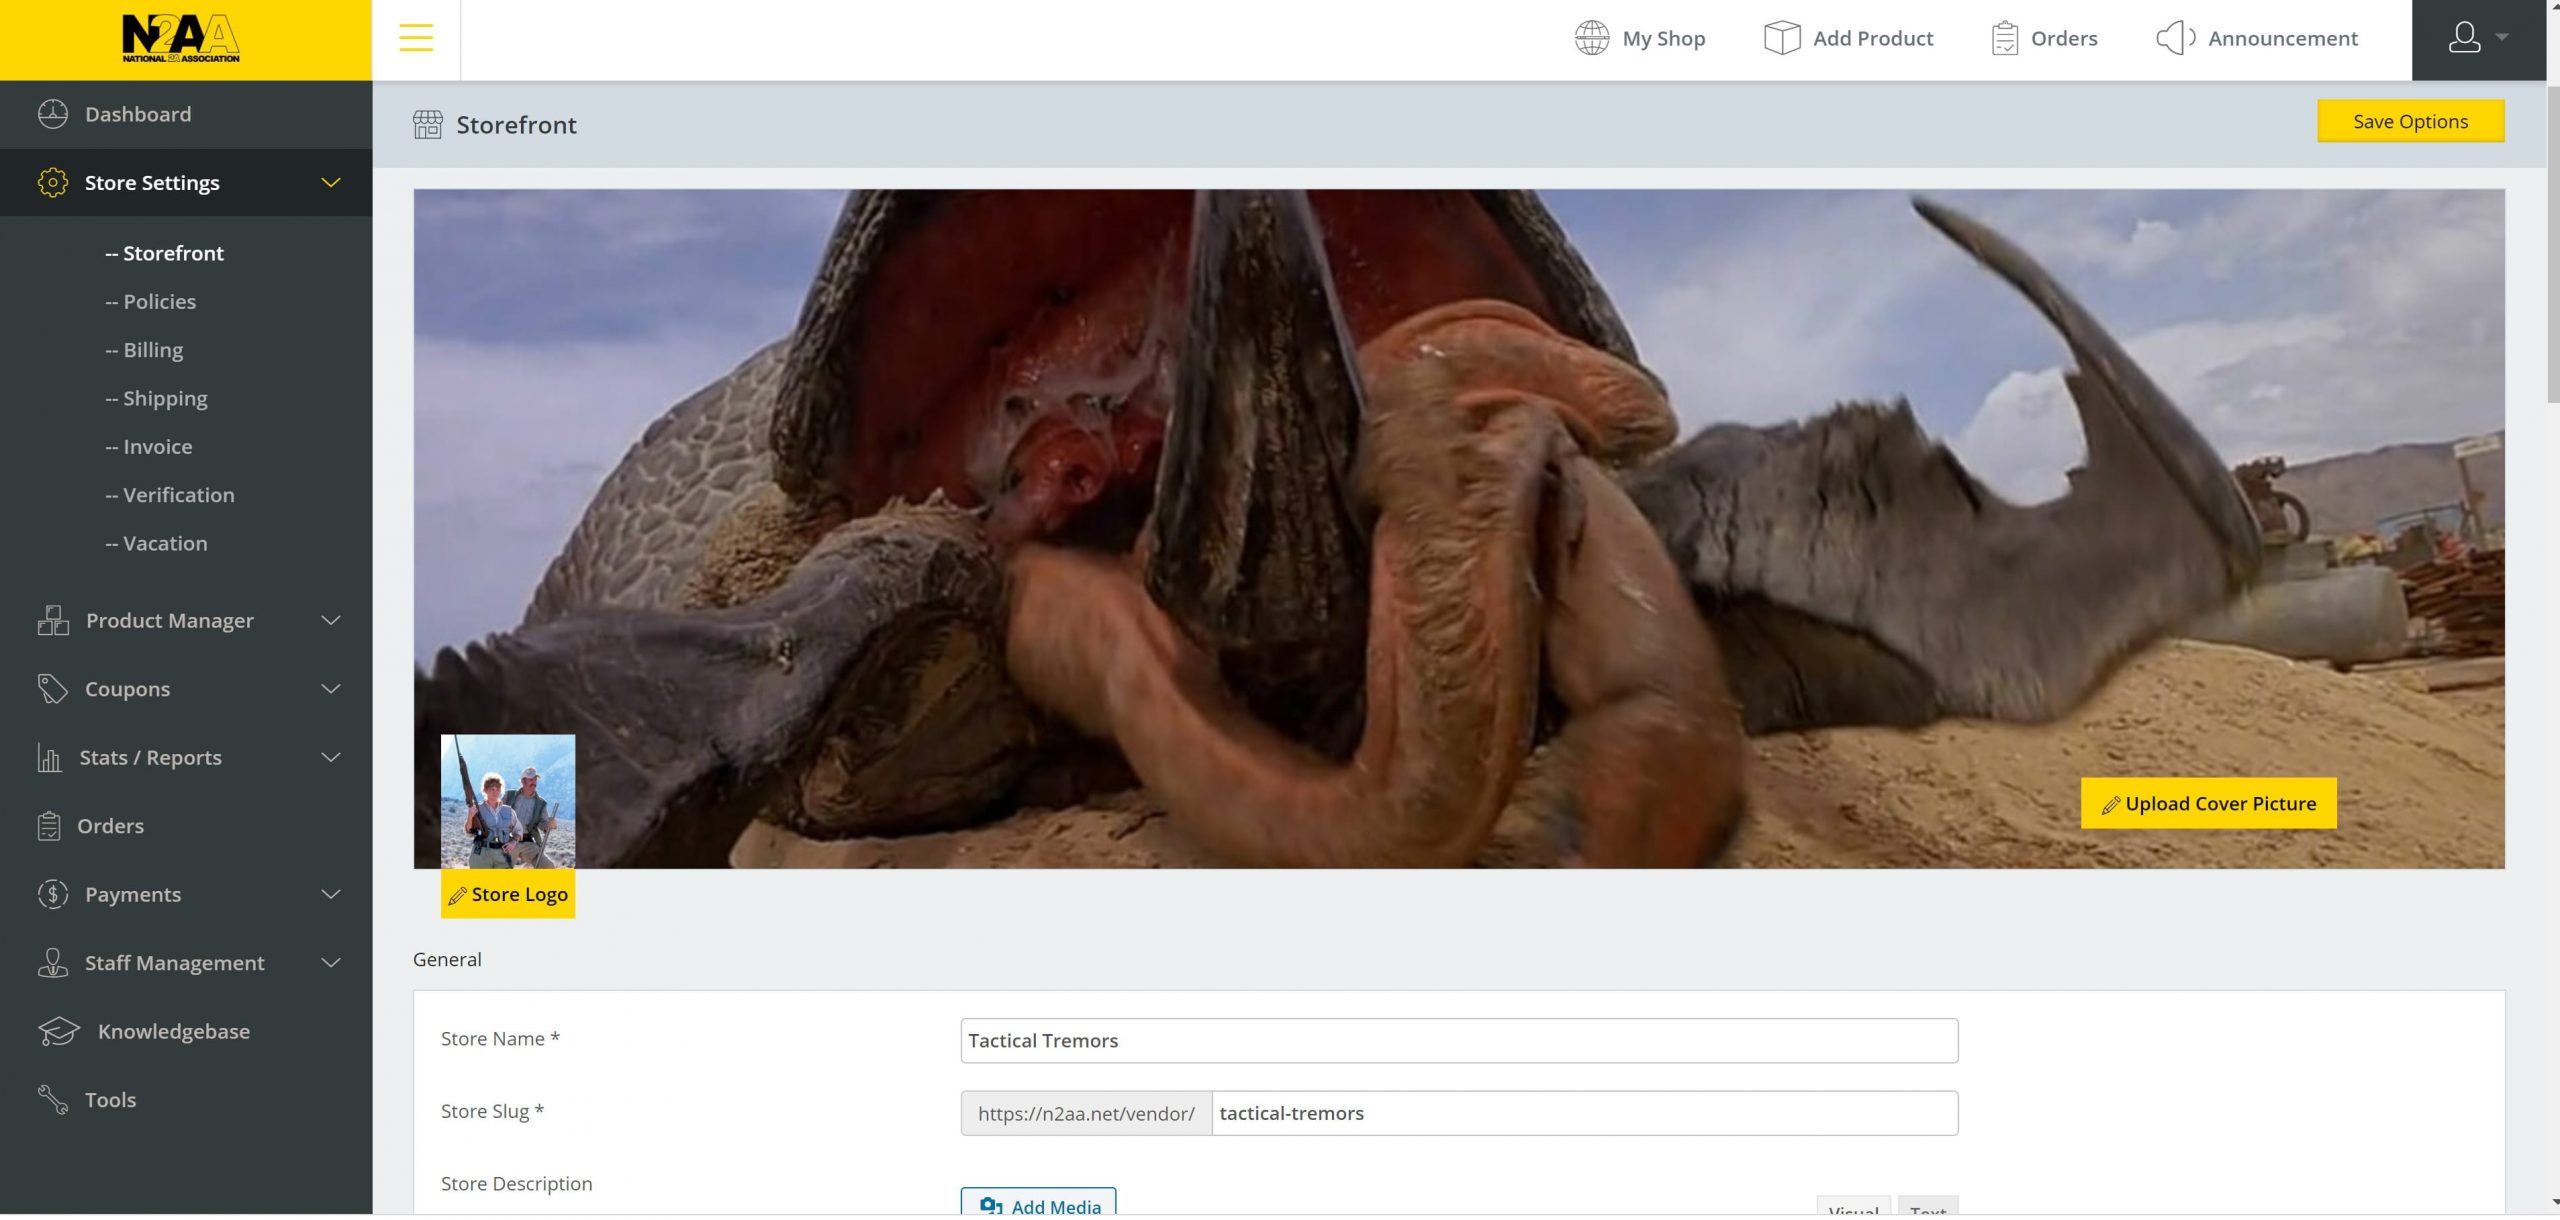This screenshot has width=2560, height=1220.
Task: Click the Dashboard gauge icon
Action: click(x=53, y=114)
